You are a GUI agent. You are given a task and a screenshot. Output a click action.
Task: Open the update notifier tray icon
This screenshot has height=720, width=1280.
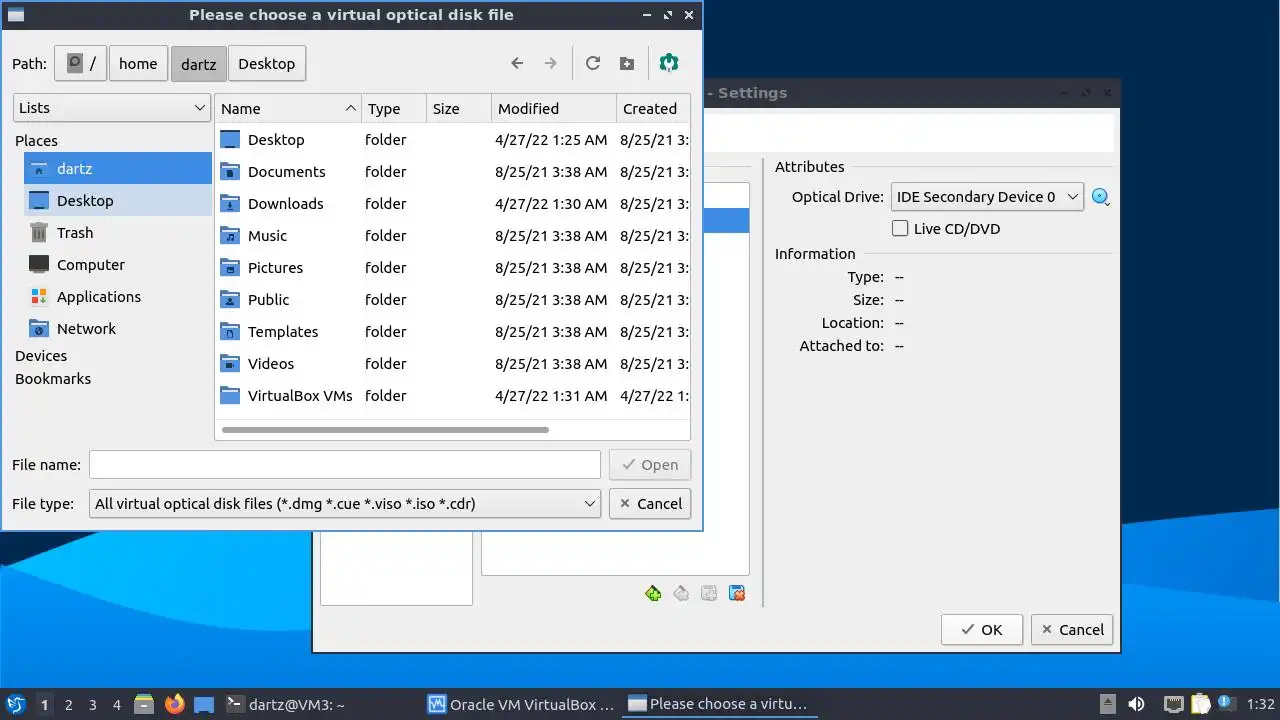pos(1226,704)
